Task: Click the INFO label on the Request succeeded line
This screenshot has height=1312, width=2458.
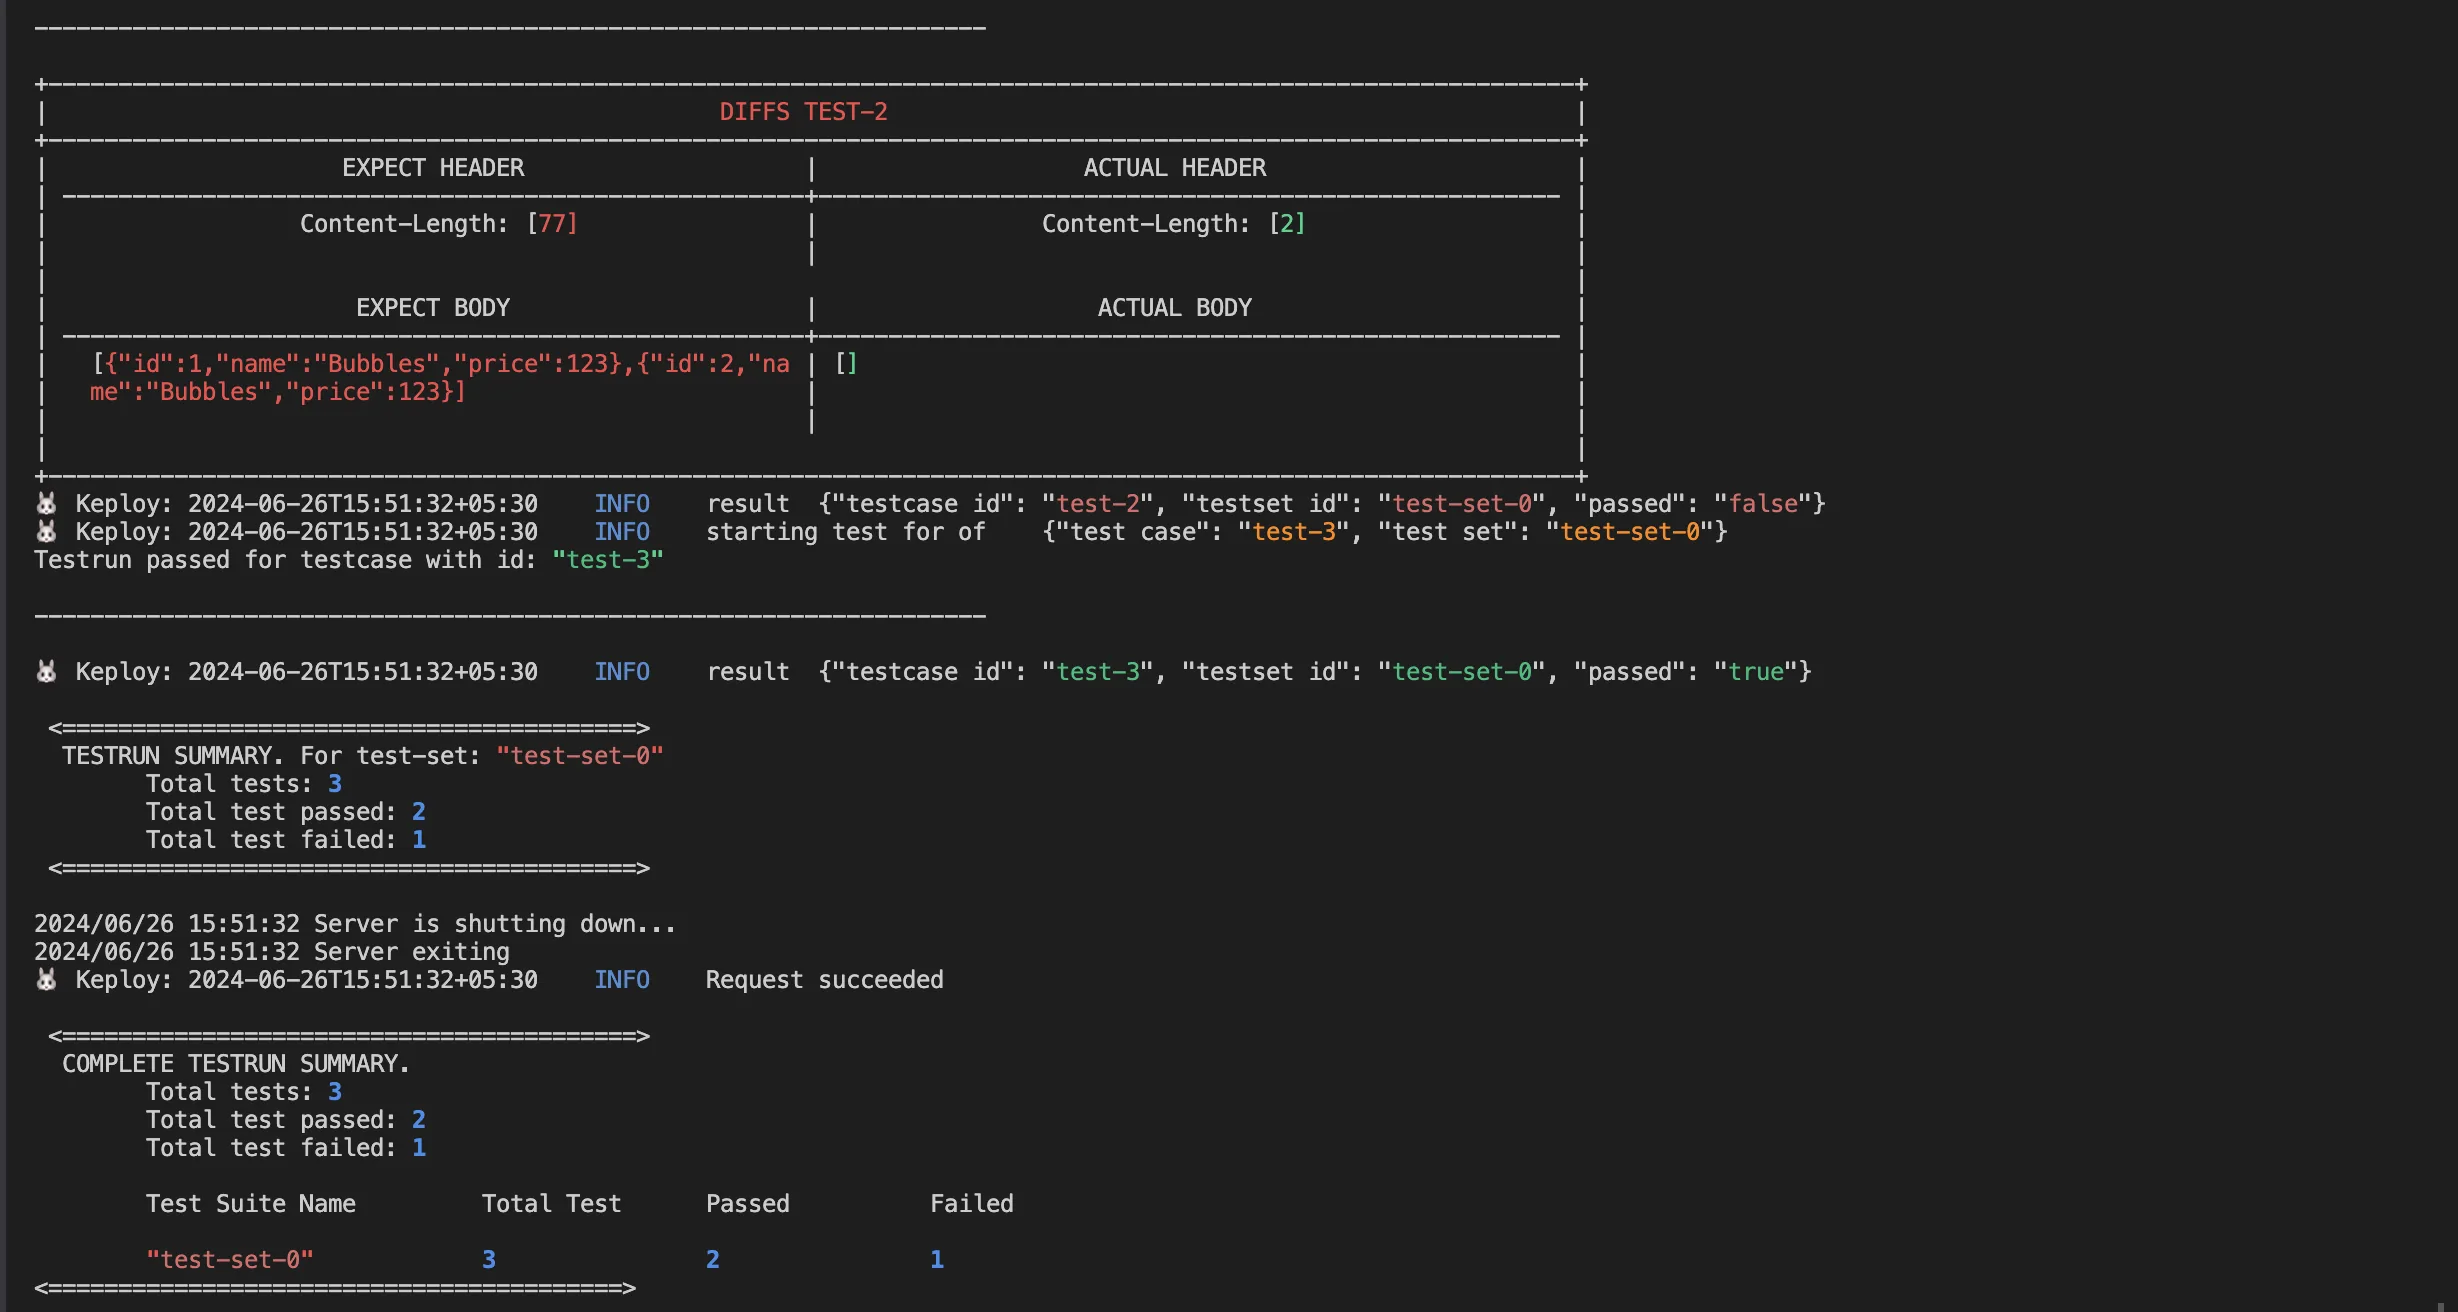Action: [x=622, y=980]
